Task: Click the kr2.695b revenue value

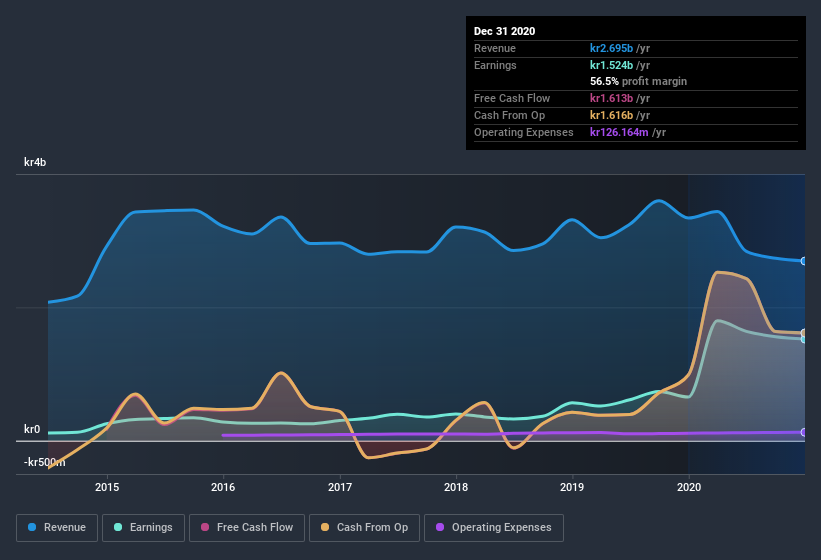Action: (611, 48)
